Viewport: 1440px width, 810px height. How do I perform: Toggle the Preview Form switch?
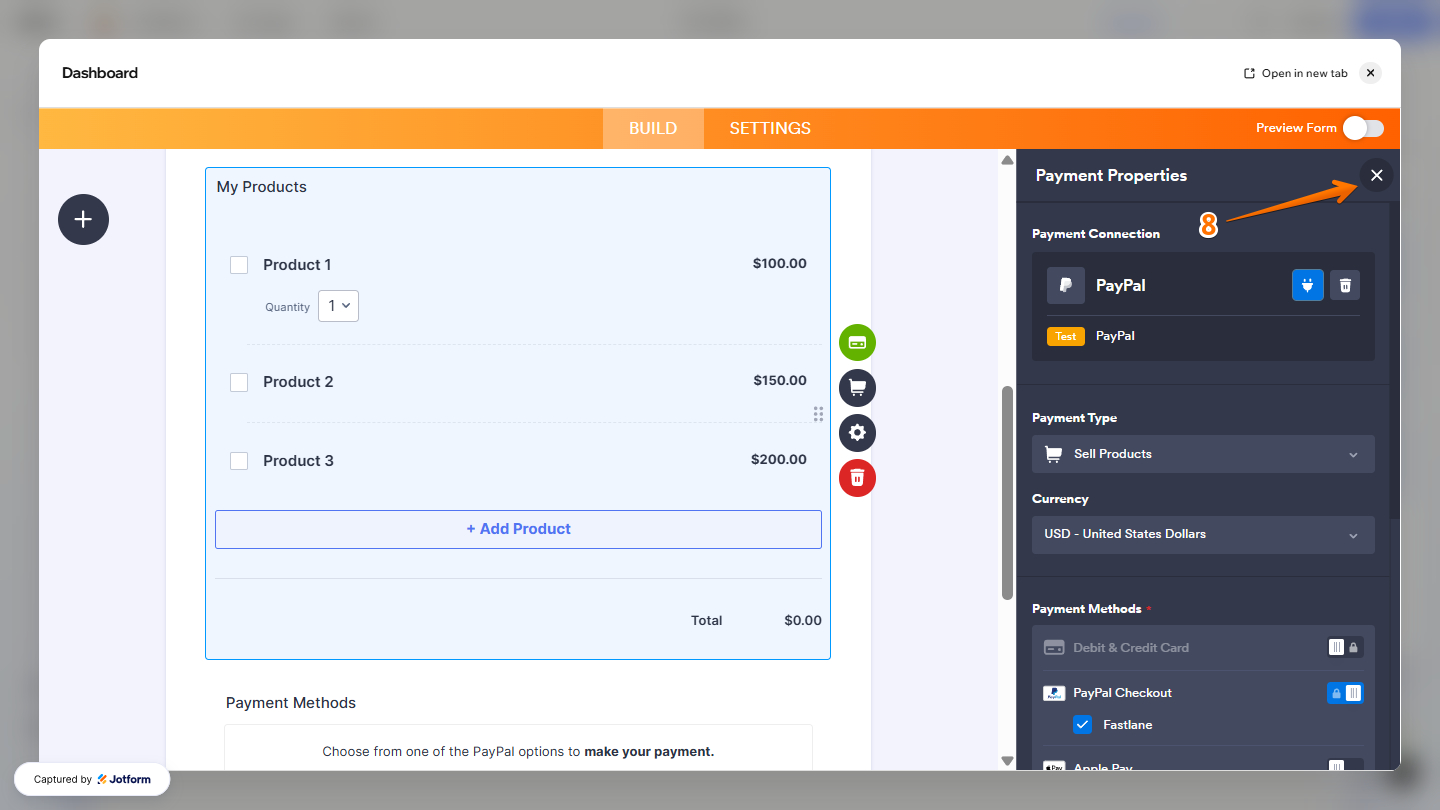pyautogui.click(x=1364, y=128)
